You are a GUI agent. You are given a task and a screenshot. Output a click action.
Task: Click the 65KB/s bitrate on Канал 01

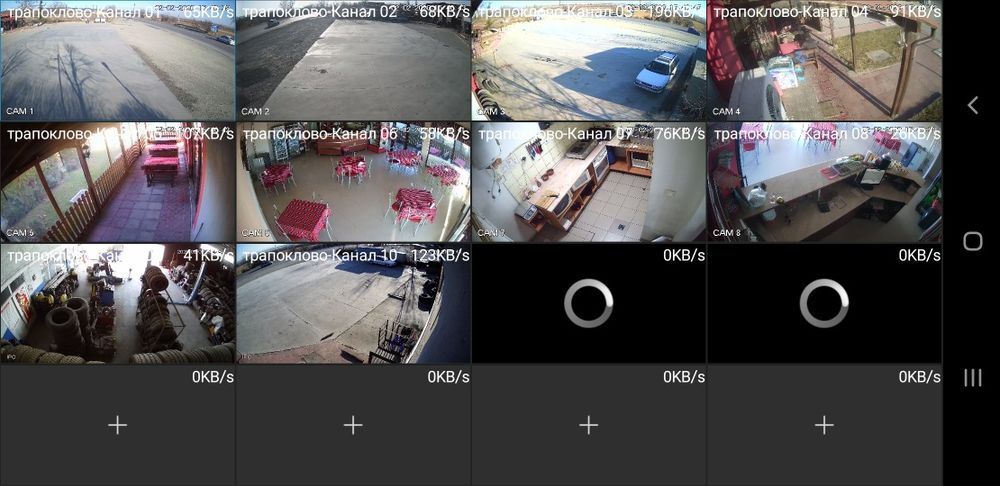pyautogui.click(x=209, y=12)
